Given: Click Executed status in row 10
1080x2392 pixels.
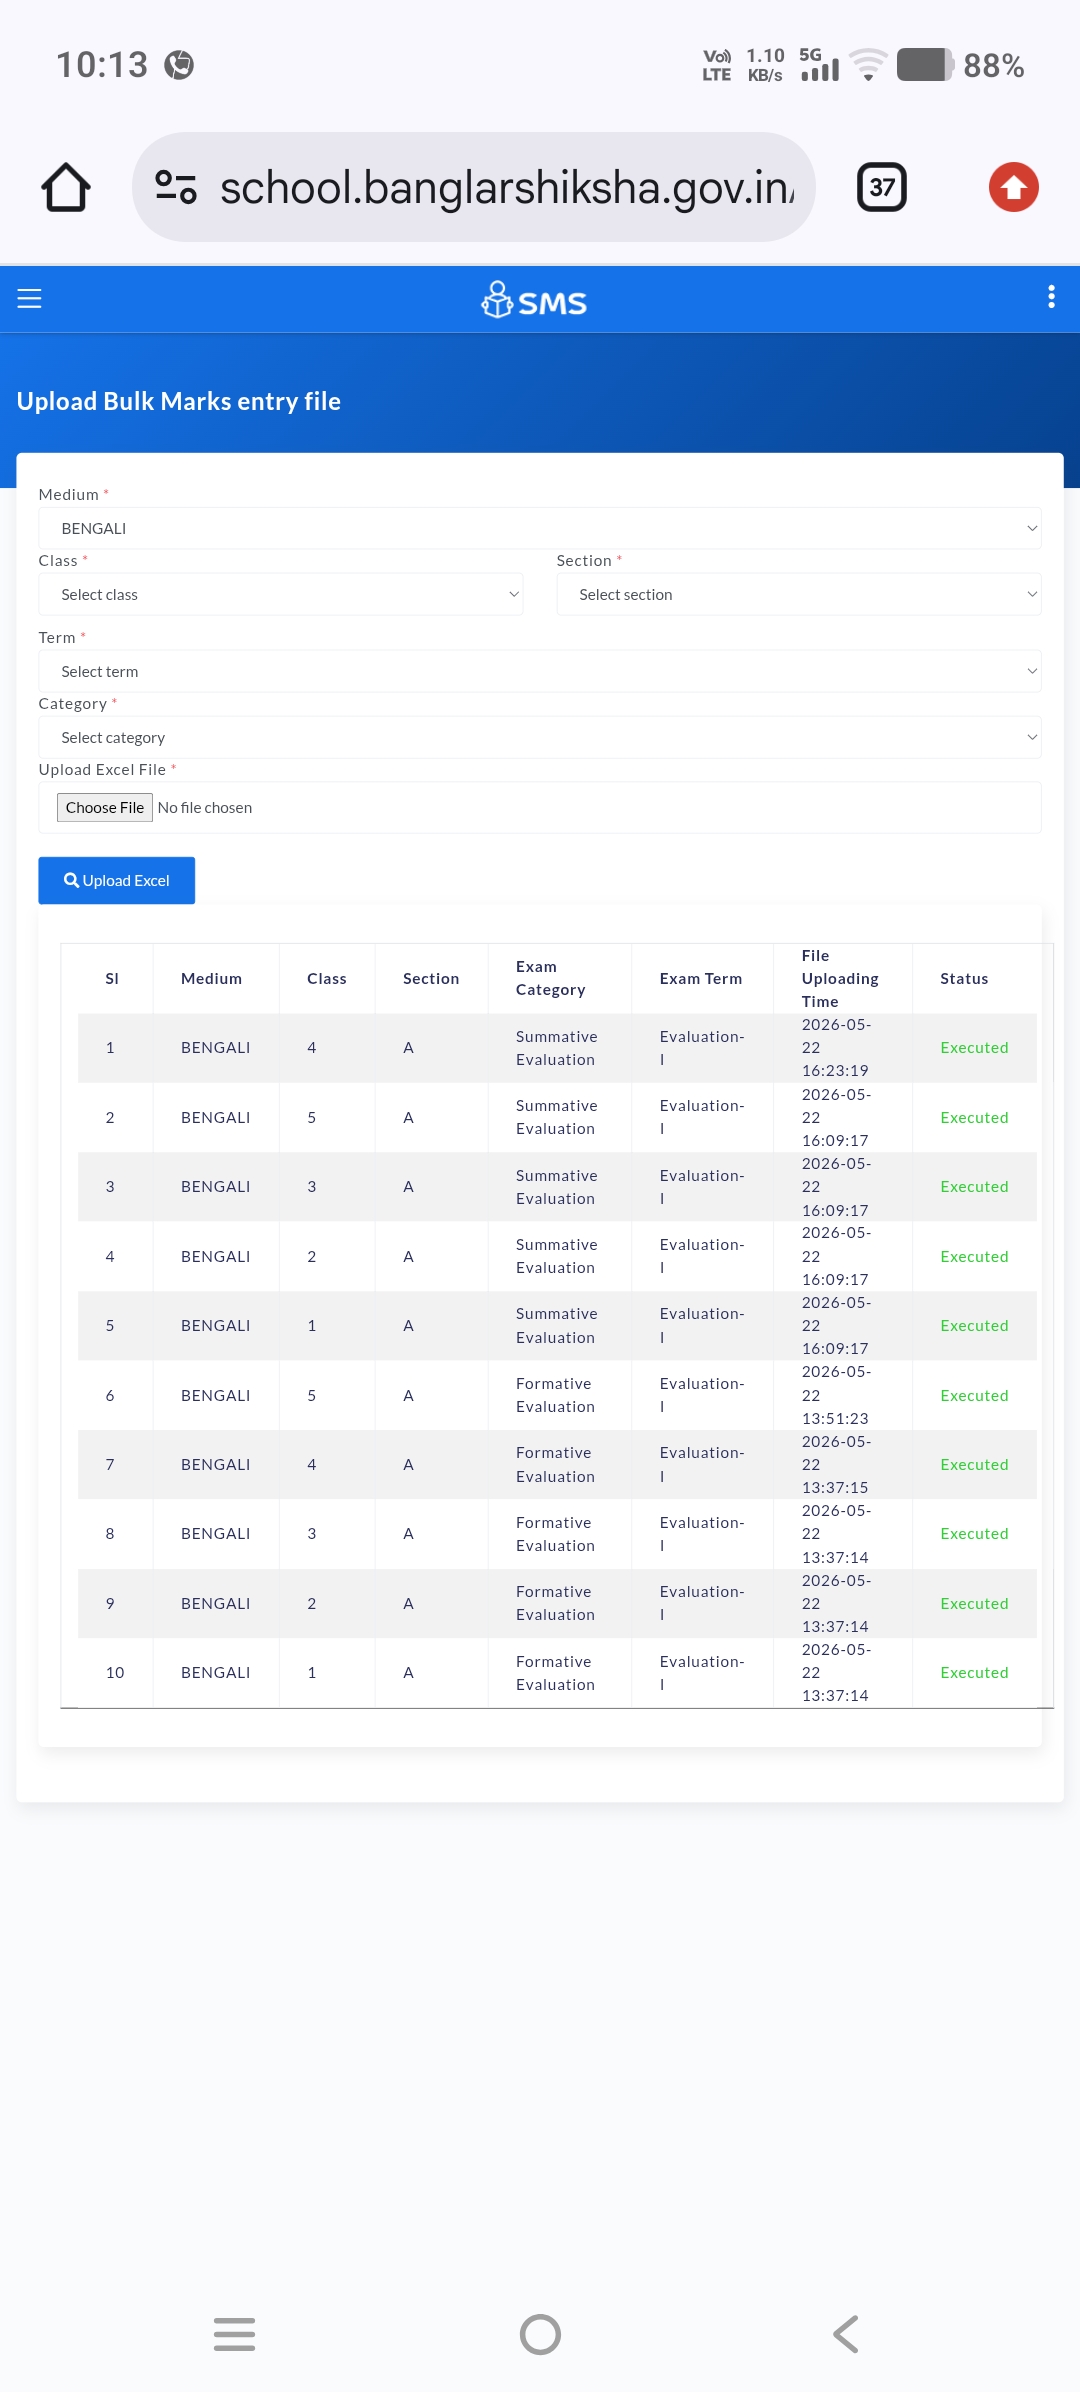Looking at the screenshot, I should [974, 1672].
